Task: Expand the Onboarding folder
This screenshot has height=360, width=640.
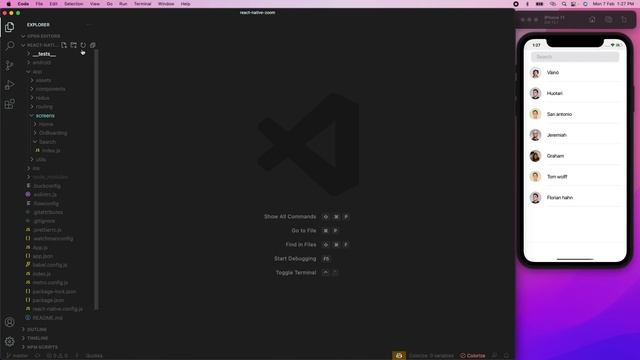Action: click(x=53, y=133)
